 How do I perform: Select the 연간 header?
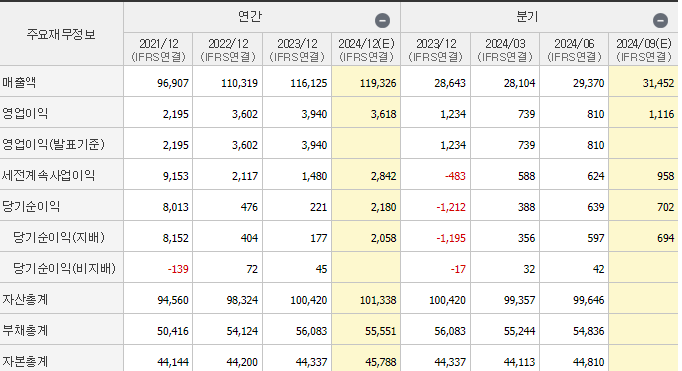tap(250, 16)
